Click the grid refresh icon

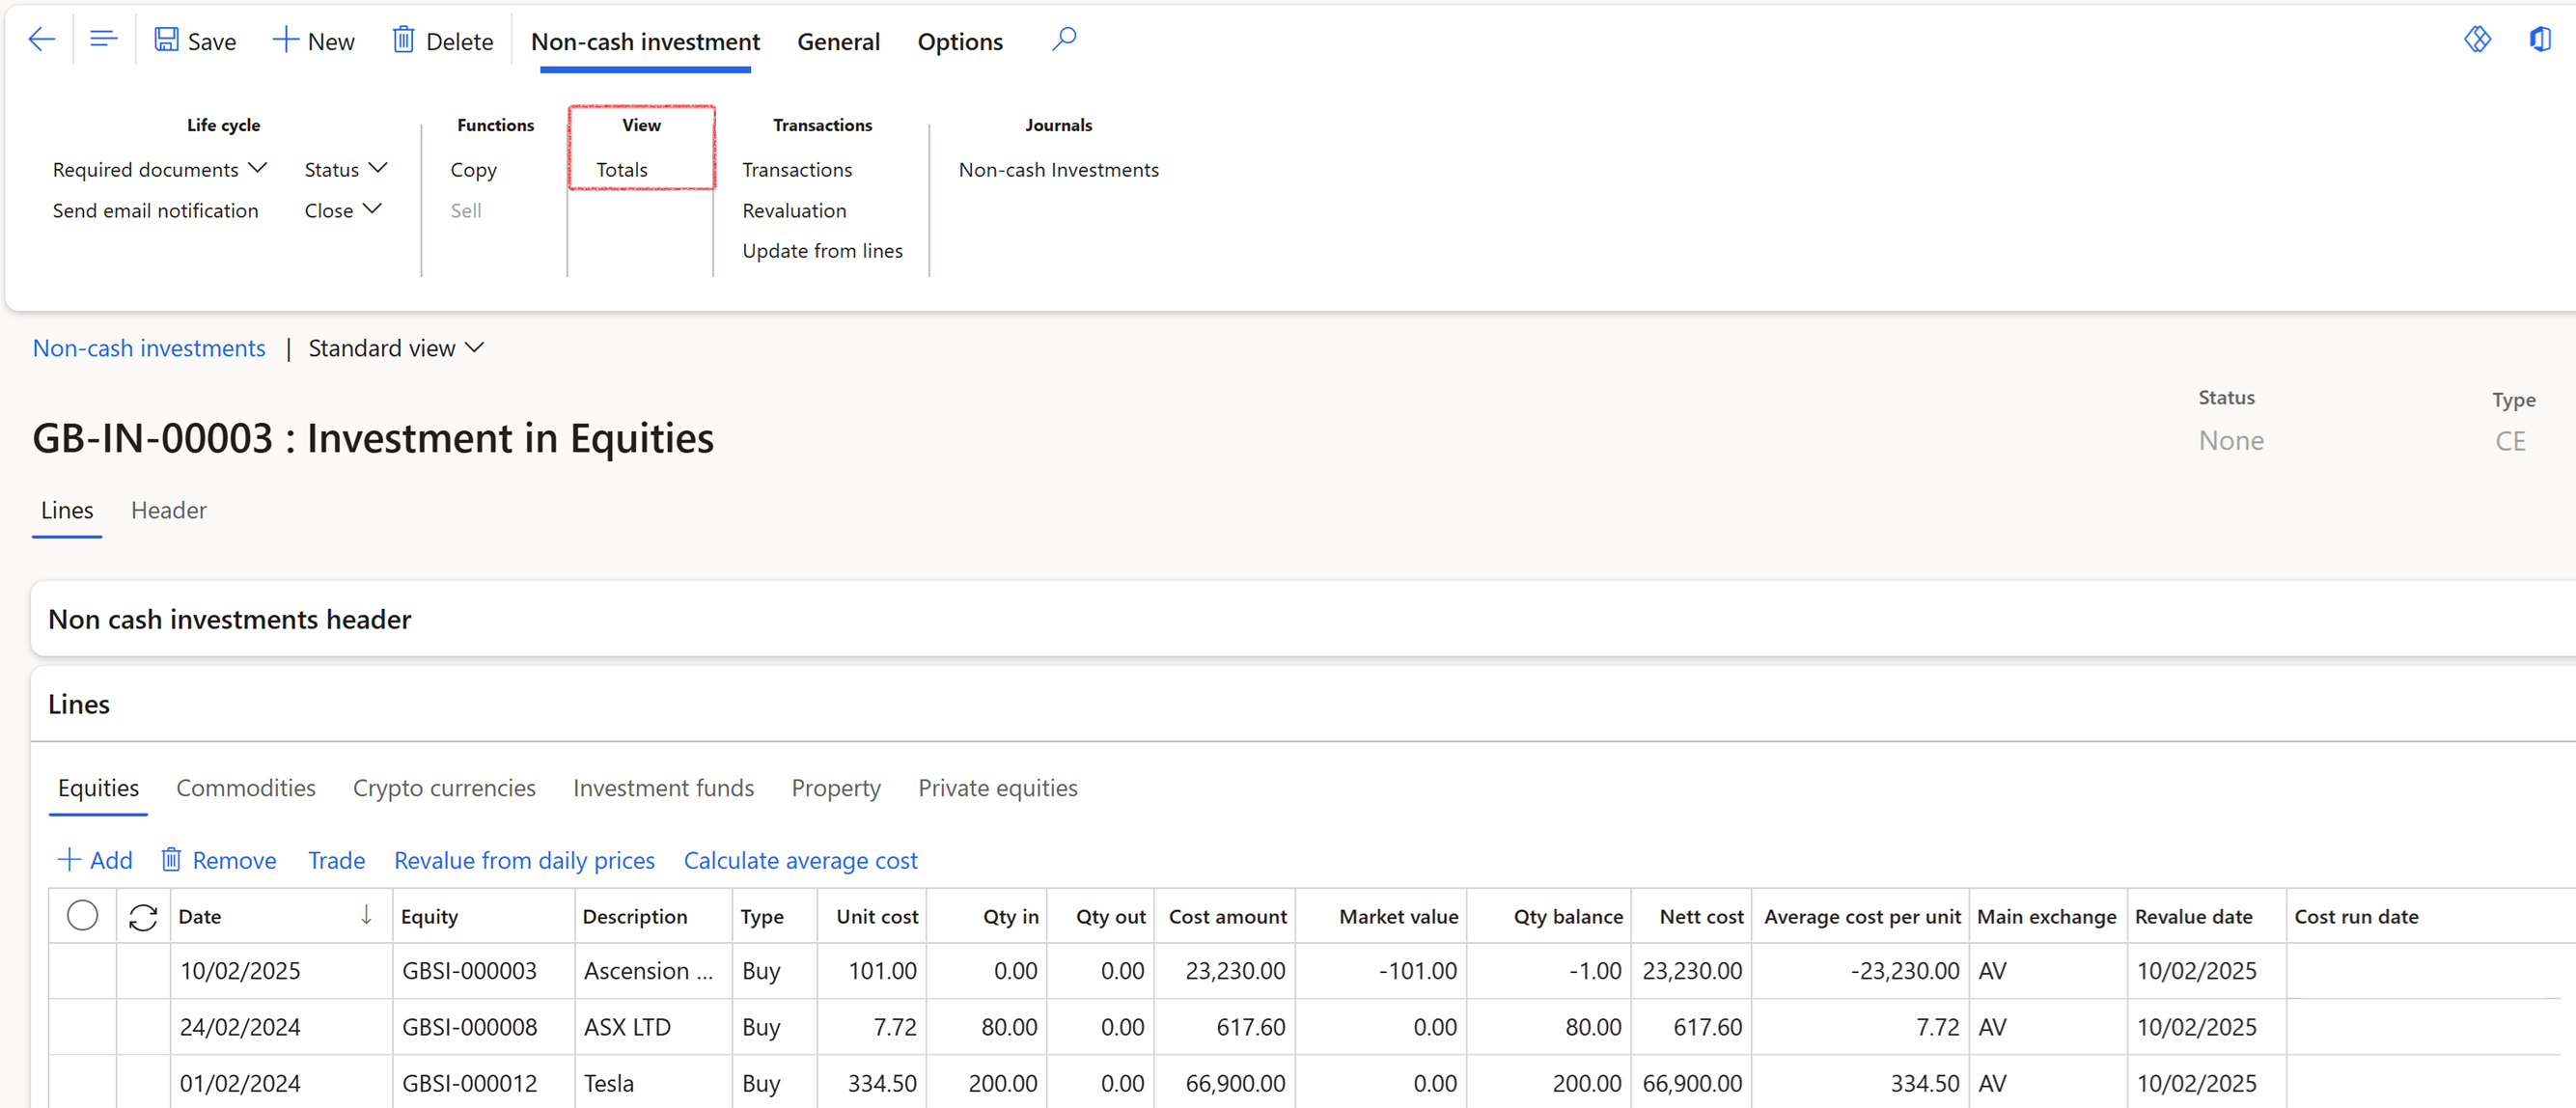click(x=143, y=917)
